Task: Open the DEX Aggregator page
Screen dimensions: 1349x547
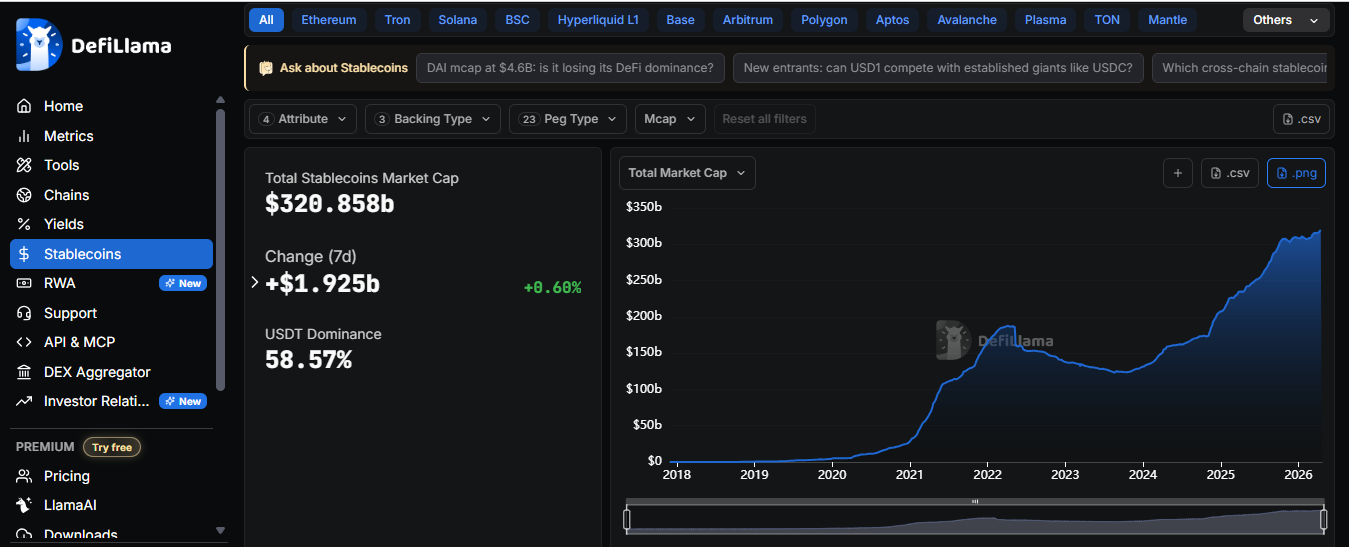Action: pyautogui.click(x=97, y=372)
